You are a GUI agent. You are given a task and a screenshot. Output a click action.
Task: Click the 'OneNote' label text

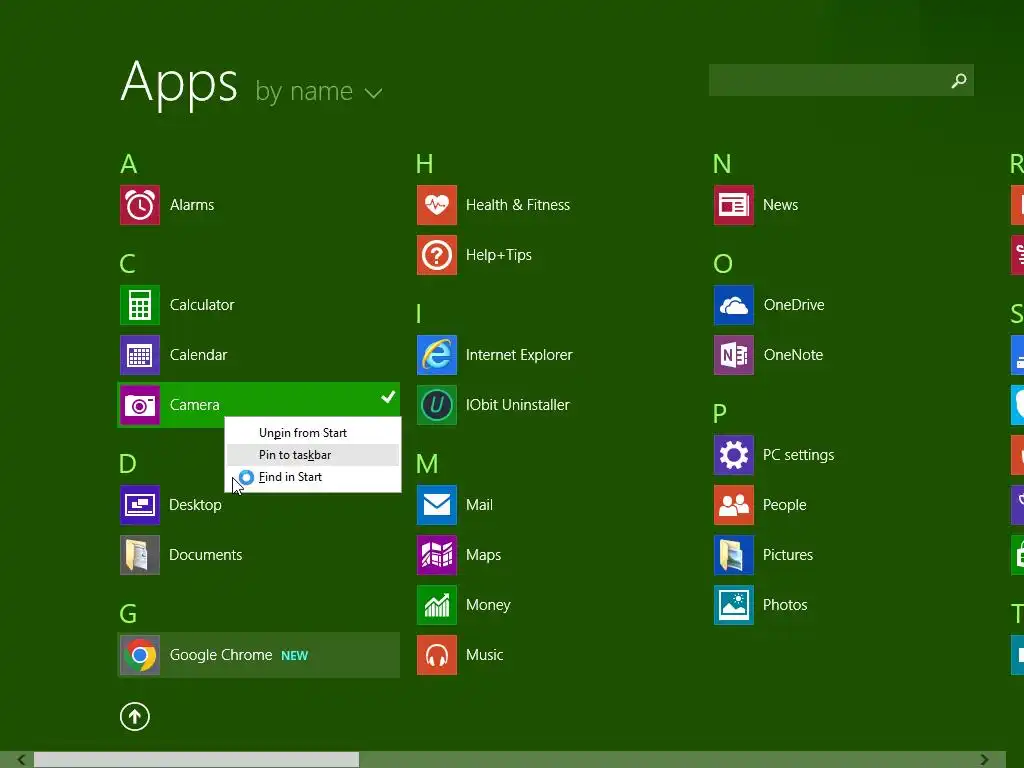(793, 355)
